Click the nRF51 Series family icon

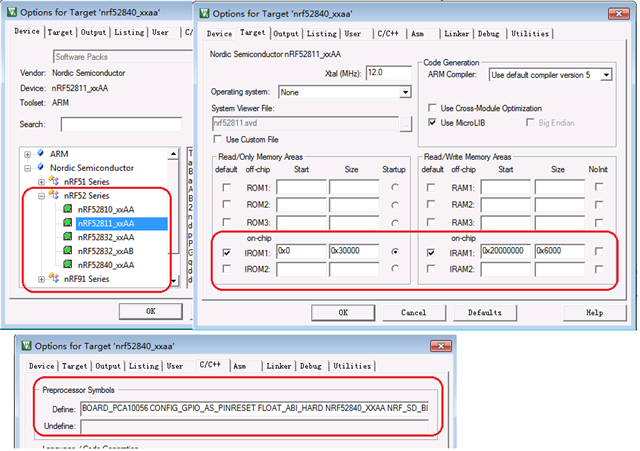click(x=54, y=180)
